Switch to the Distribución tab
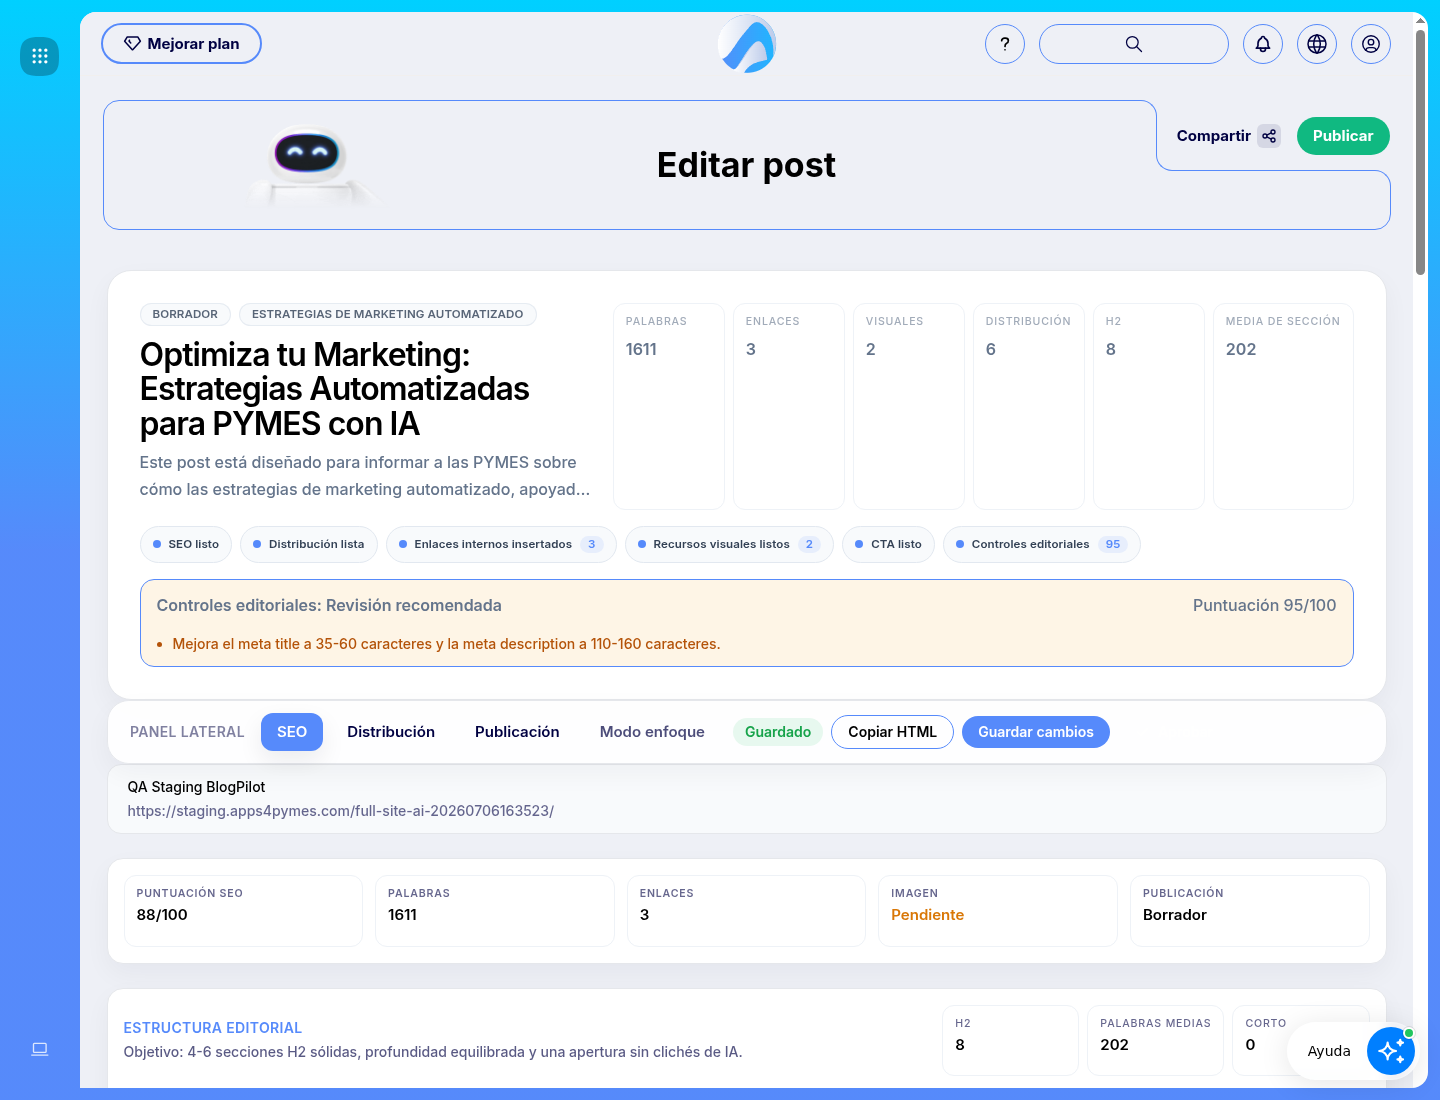 (x=391, y=732)
